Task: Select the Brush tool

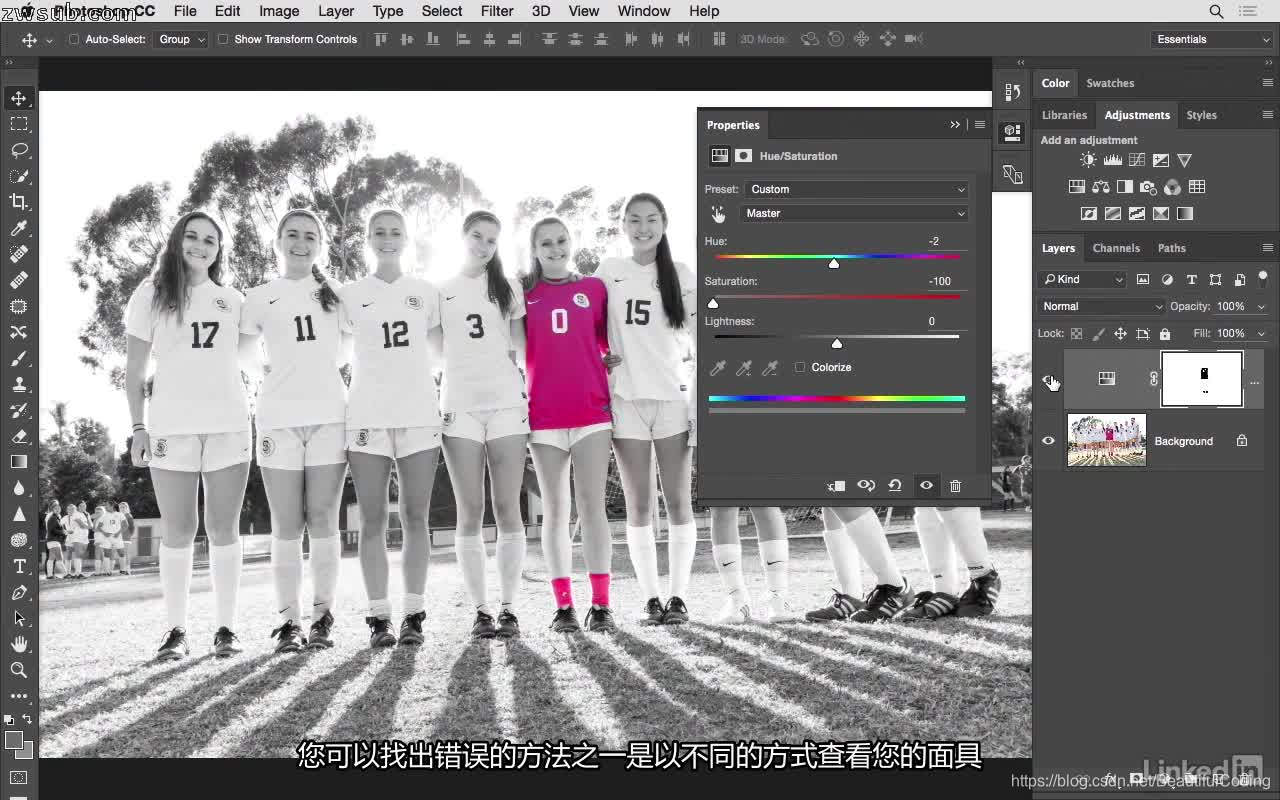Action: [x=19, y=358]
